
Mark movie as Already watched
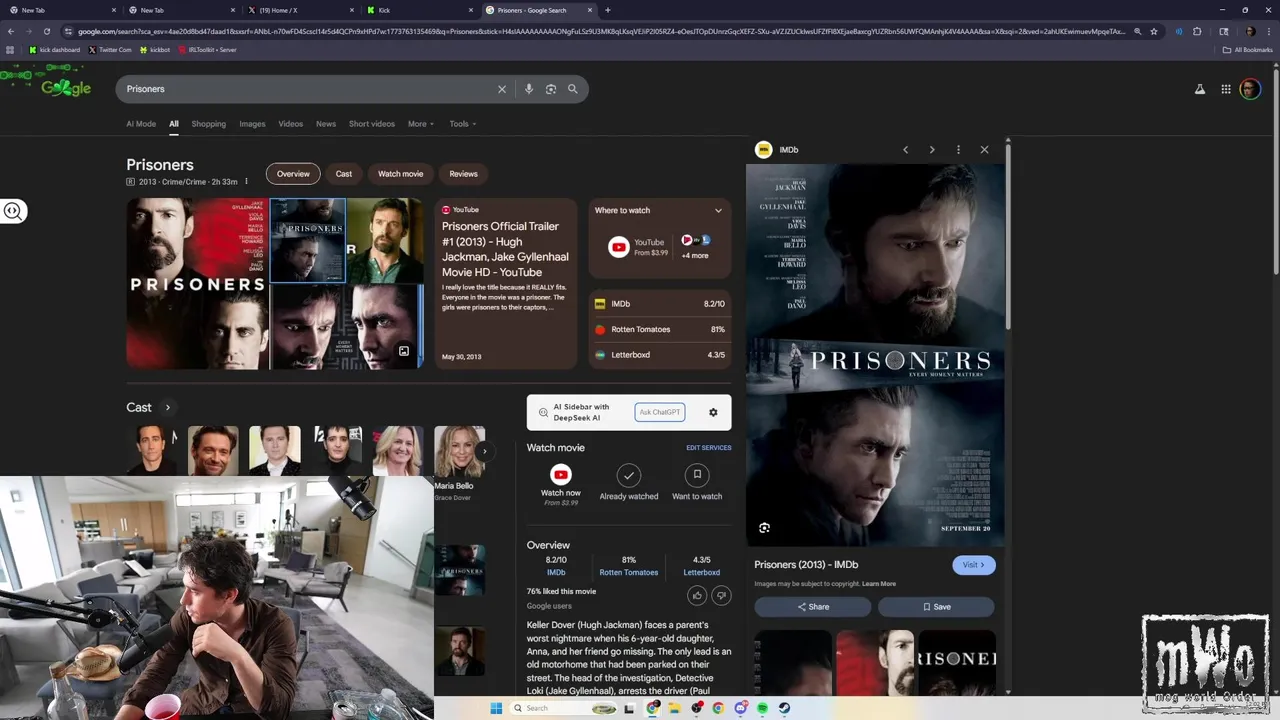pyautogui.click(x=628, y=482)
